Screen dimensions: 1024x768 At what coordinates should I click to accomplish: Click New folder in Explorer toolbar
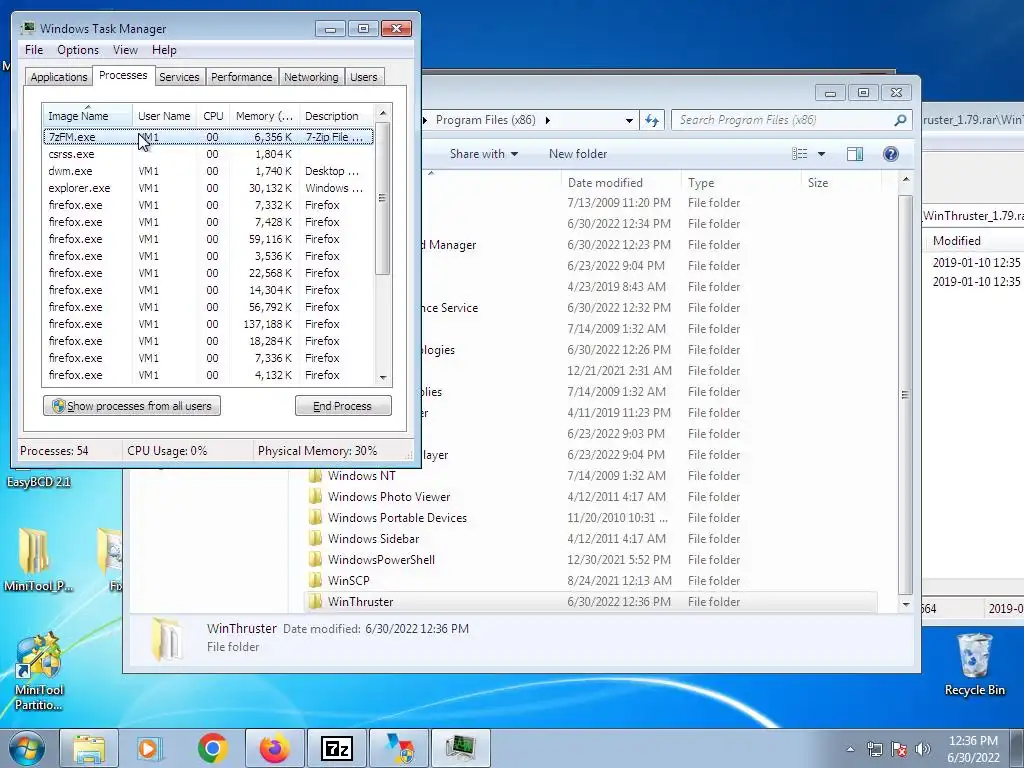point(578,154)
